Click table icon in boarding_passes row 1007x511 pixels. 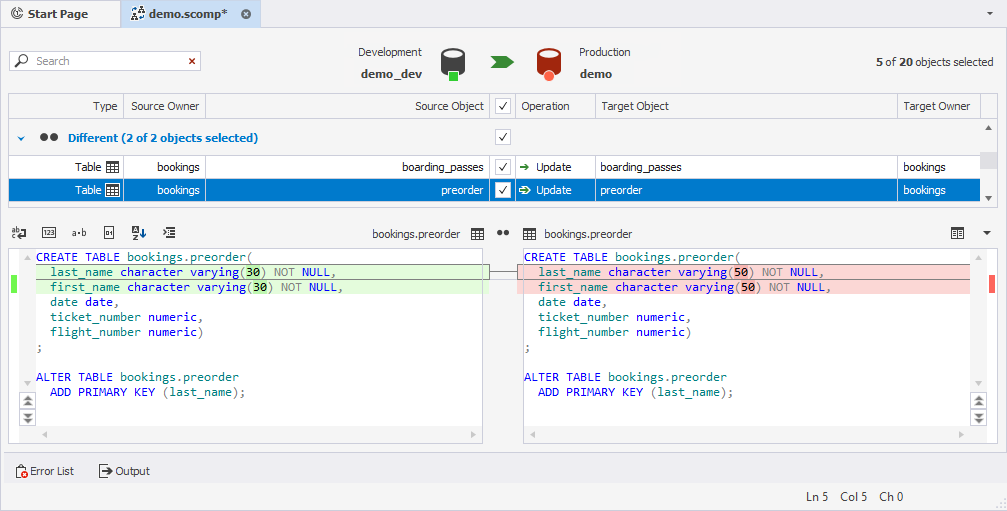[x=112, y=167]
